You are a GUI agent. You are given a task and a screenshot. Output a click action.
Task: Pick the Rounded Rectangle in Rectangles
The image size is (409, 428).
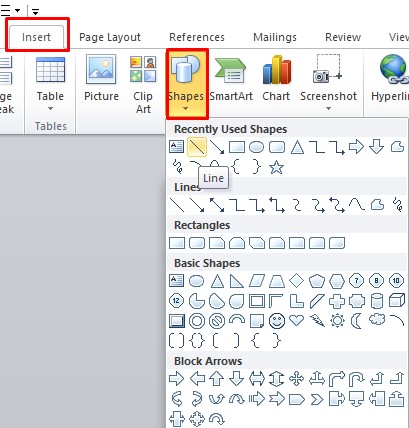(197, 243)
